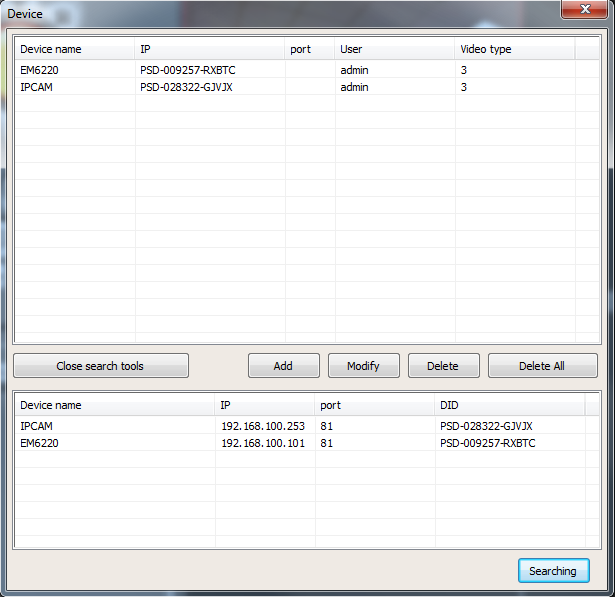Screen dimensions: 615x597
Task: Click Video type value 3 for EM6220
Action: tap(464, 70)
